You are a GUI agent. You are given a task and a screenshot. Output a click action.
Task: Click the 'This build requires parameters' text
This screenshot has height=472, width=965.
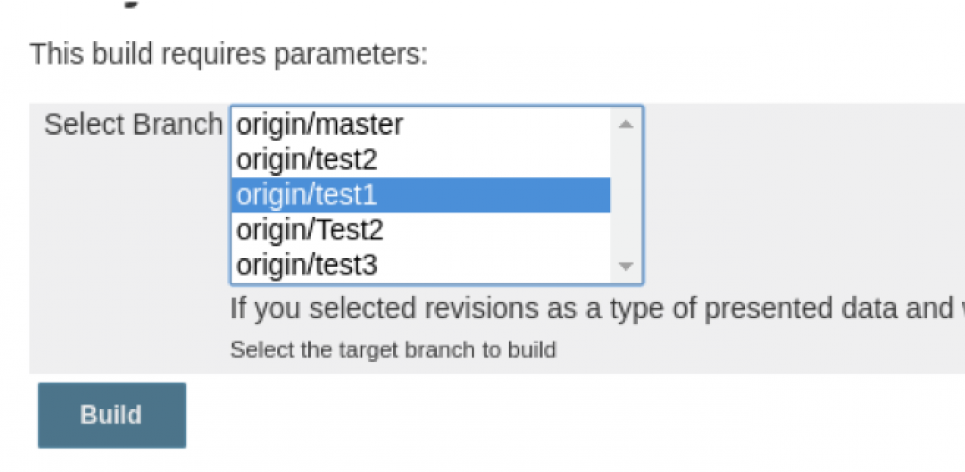(x=228, y=53)
